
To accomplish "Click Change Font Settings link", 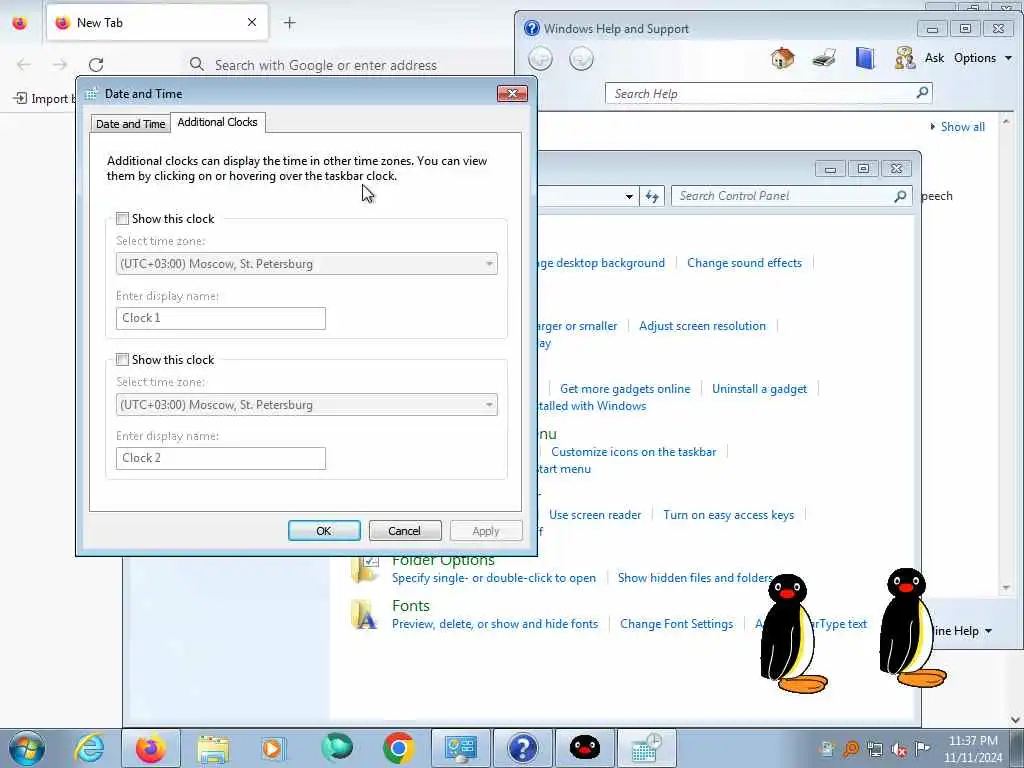I will click(677, 624).
